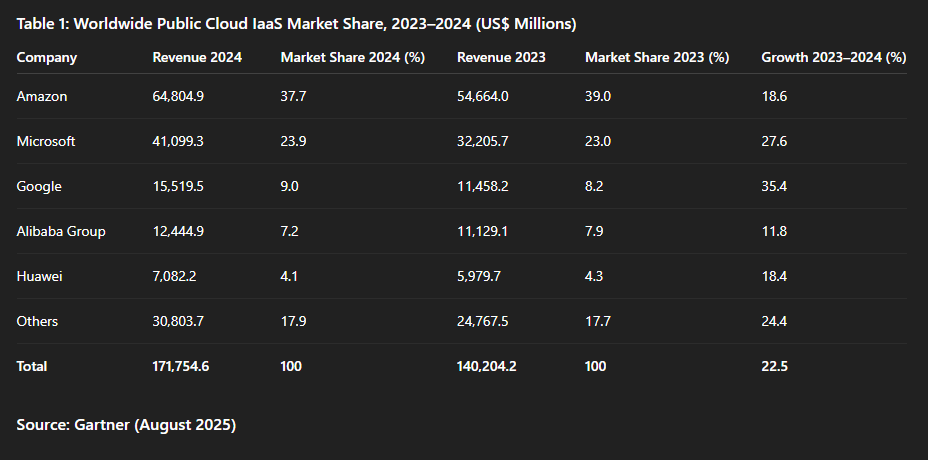The height and width of the screenshot is (460, 928).
Task: Select the Revenue 2024 column header
Action: point(197,57)
